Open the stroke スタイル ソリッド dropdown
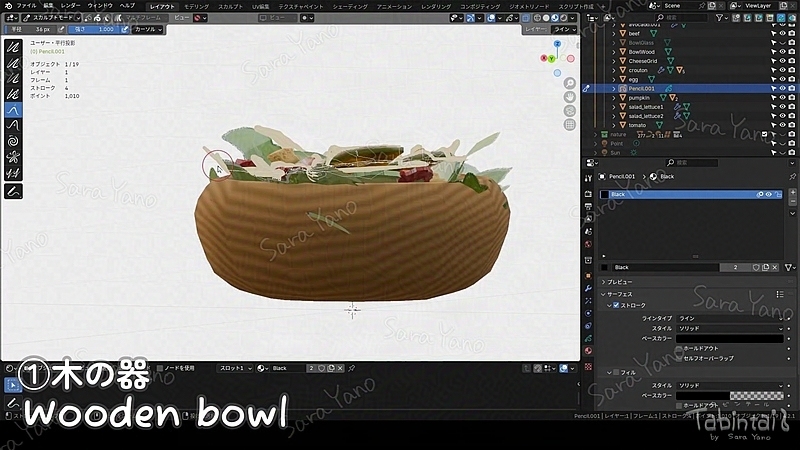Image resolution: width=800 pixels, height=450 pixels. (x=730, y=329)
